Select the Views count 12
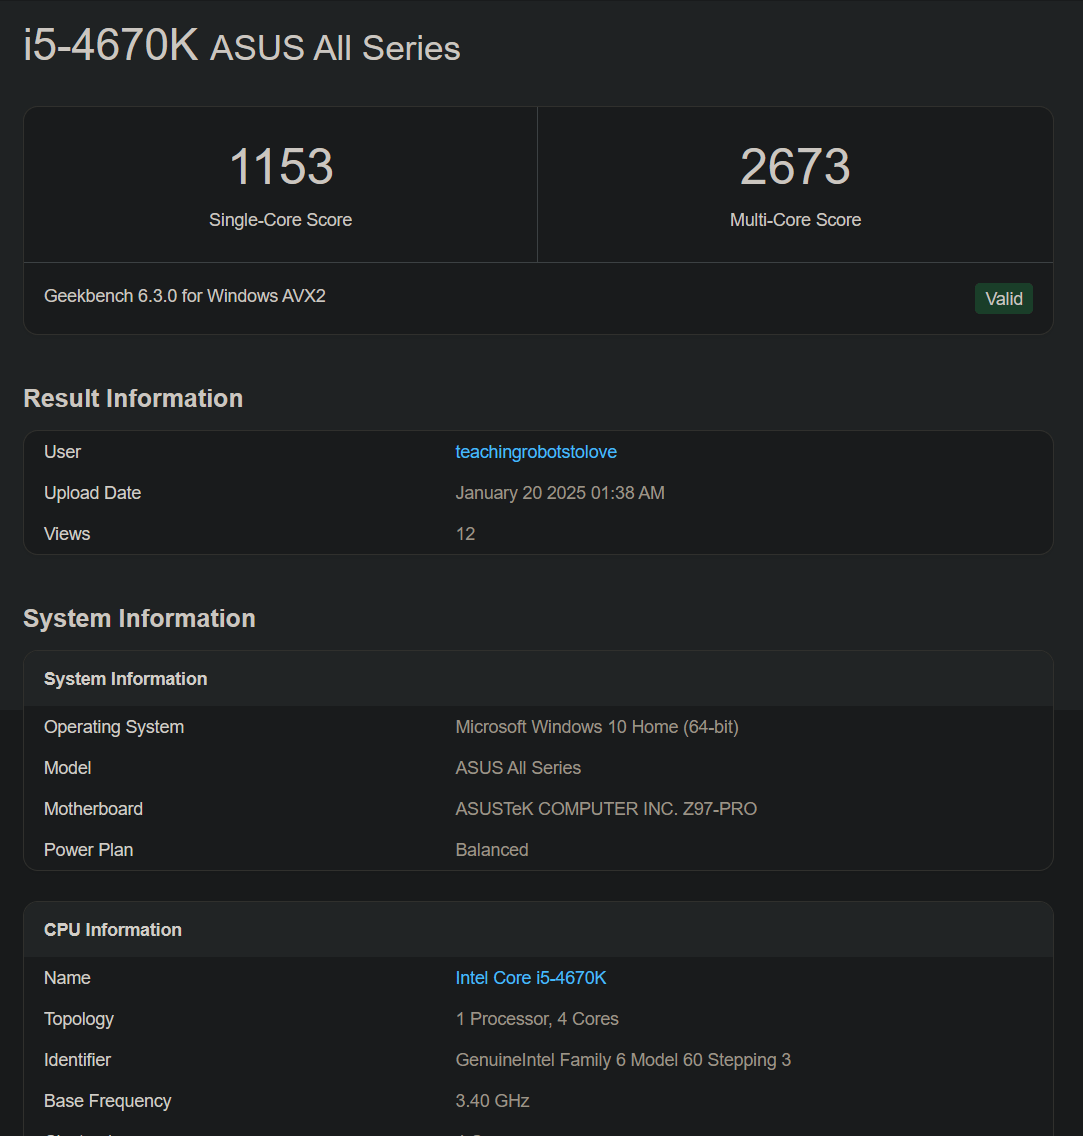 pos(465,534)
